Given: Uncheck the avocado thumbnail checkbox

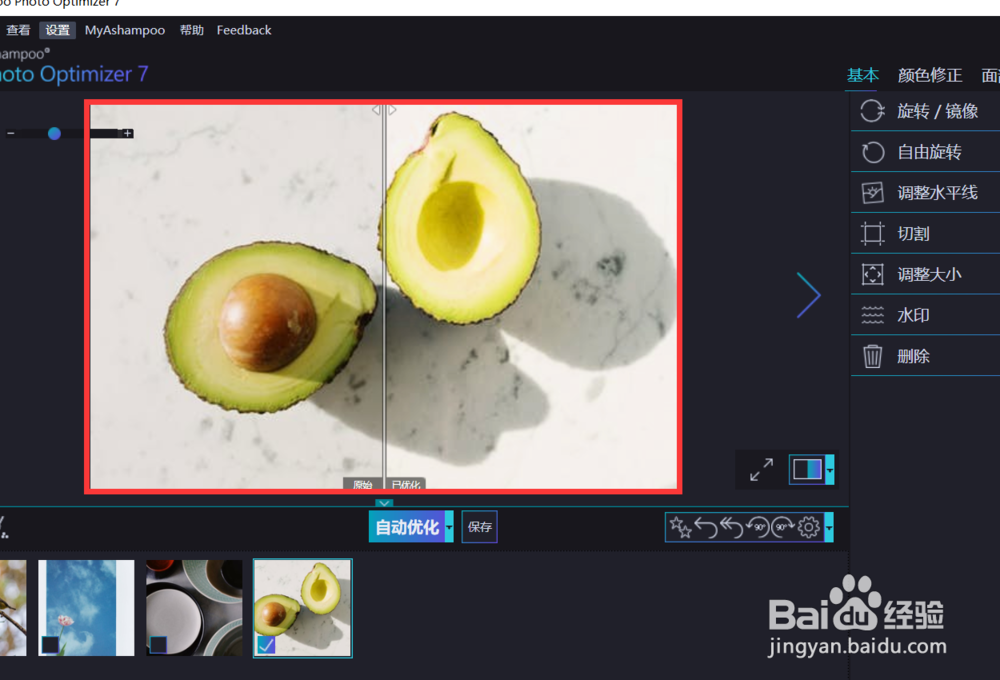Looking at the screenshot, I should coord(266,645).
